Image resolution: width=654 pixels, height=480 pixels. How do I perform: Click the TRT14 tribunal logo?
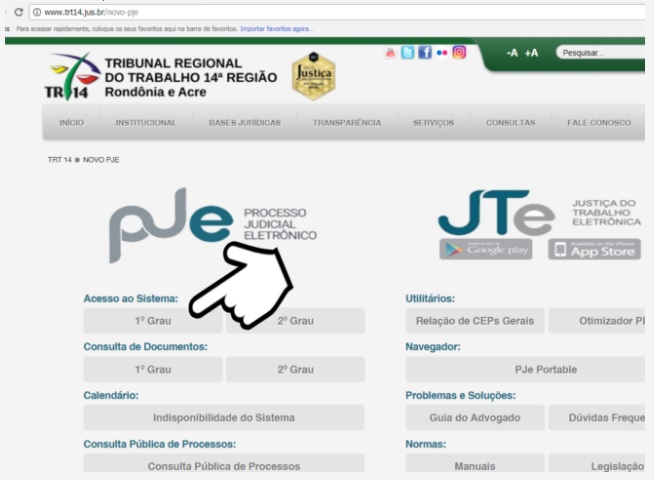pyautogui.click(x=72, y=77)
